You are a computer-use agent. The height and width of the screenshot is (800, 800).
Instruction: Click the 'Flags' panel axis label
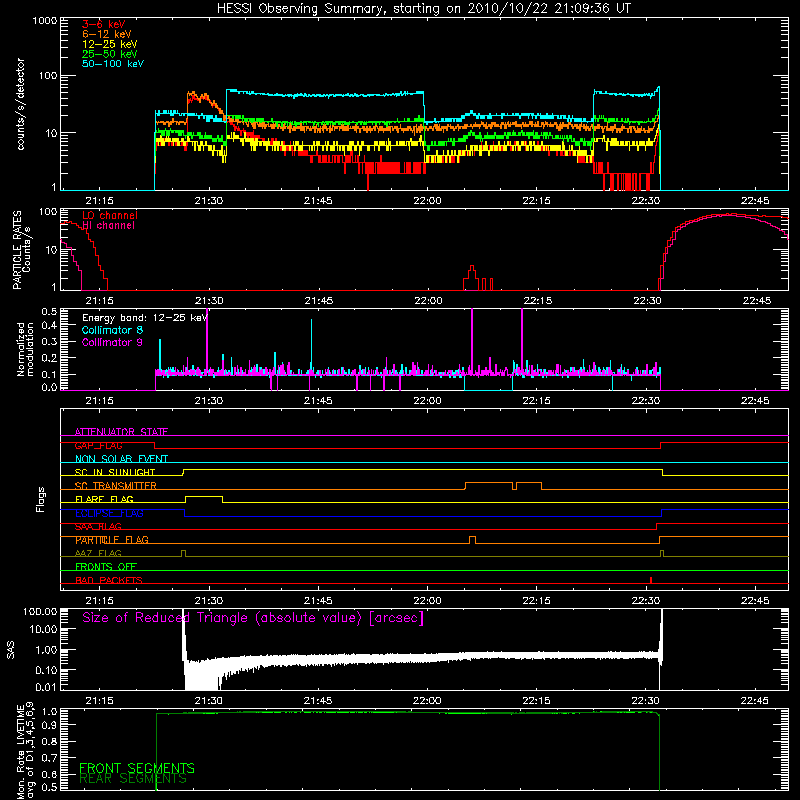(x=40, y=499)
